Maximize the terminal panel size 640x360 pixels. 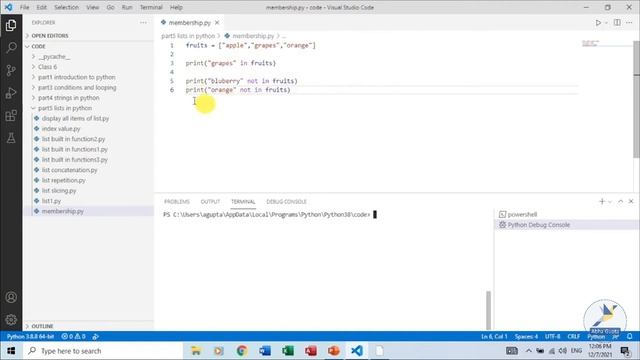coord(620,201)
